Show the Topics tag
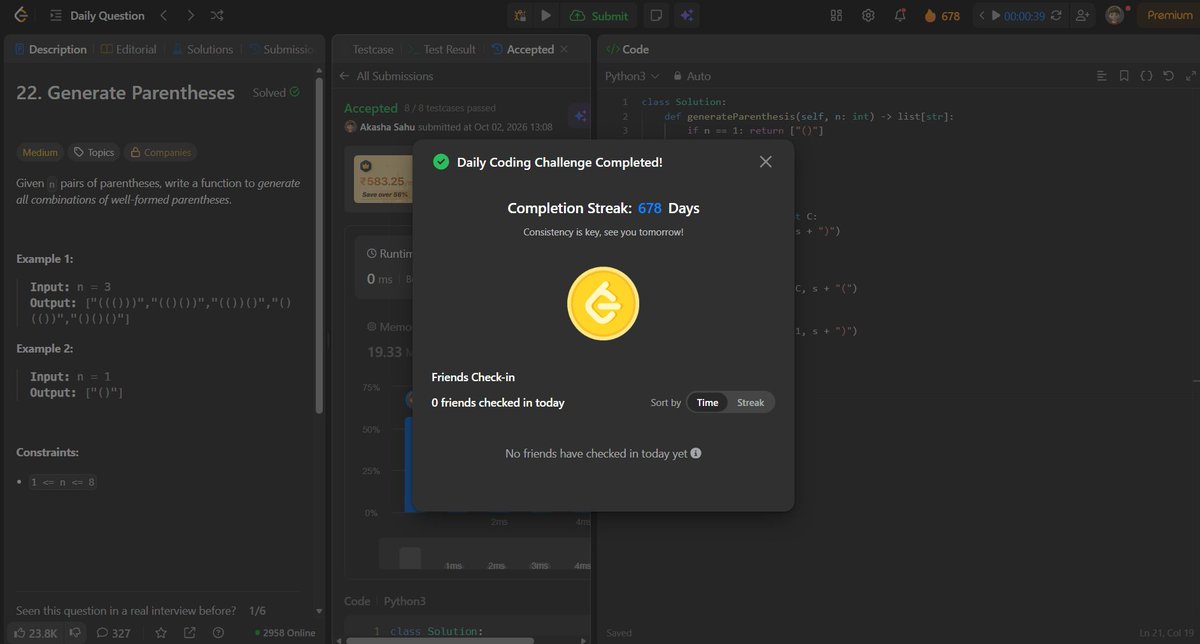This screenshot has height=644, width=1200. (x=93, y=153)
